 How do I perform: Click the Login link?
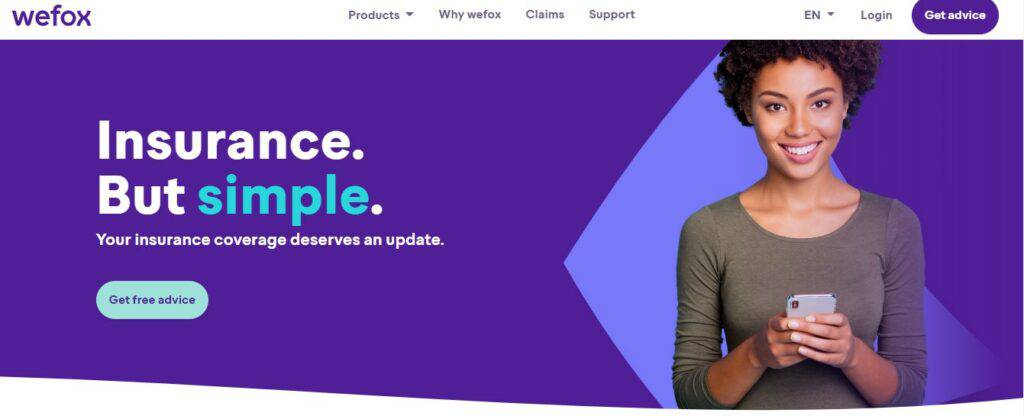click(876, 15)
